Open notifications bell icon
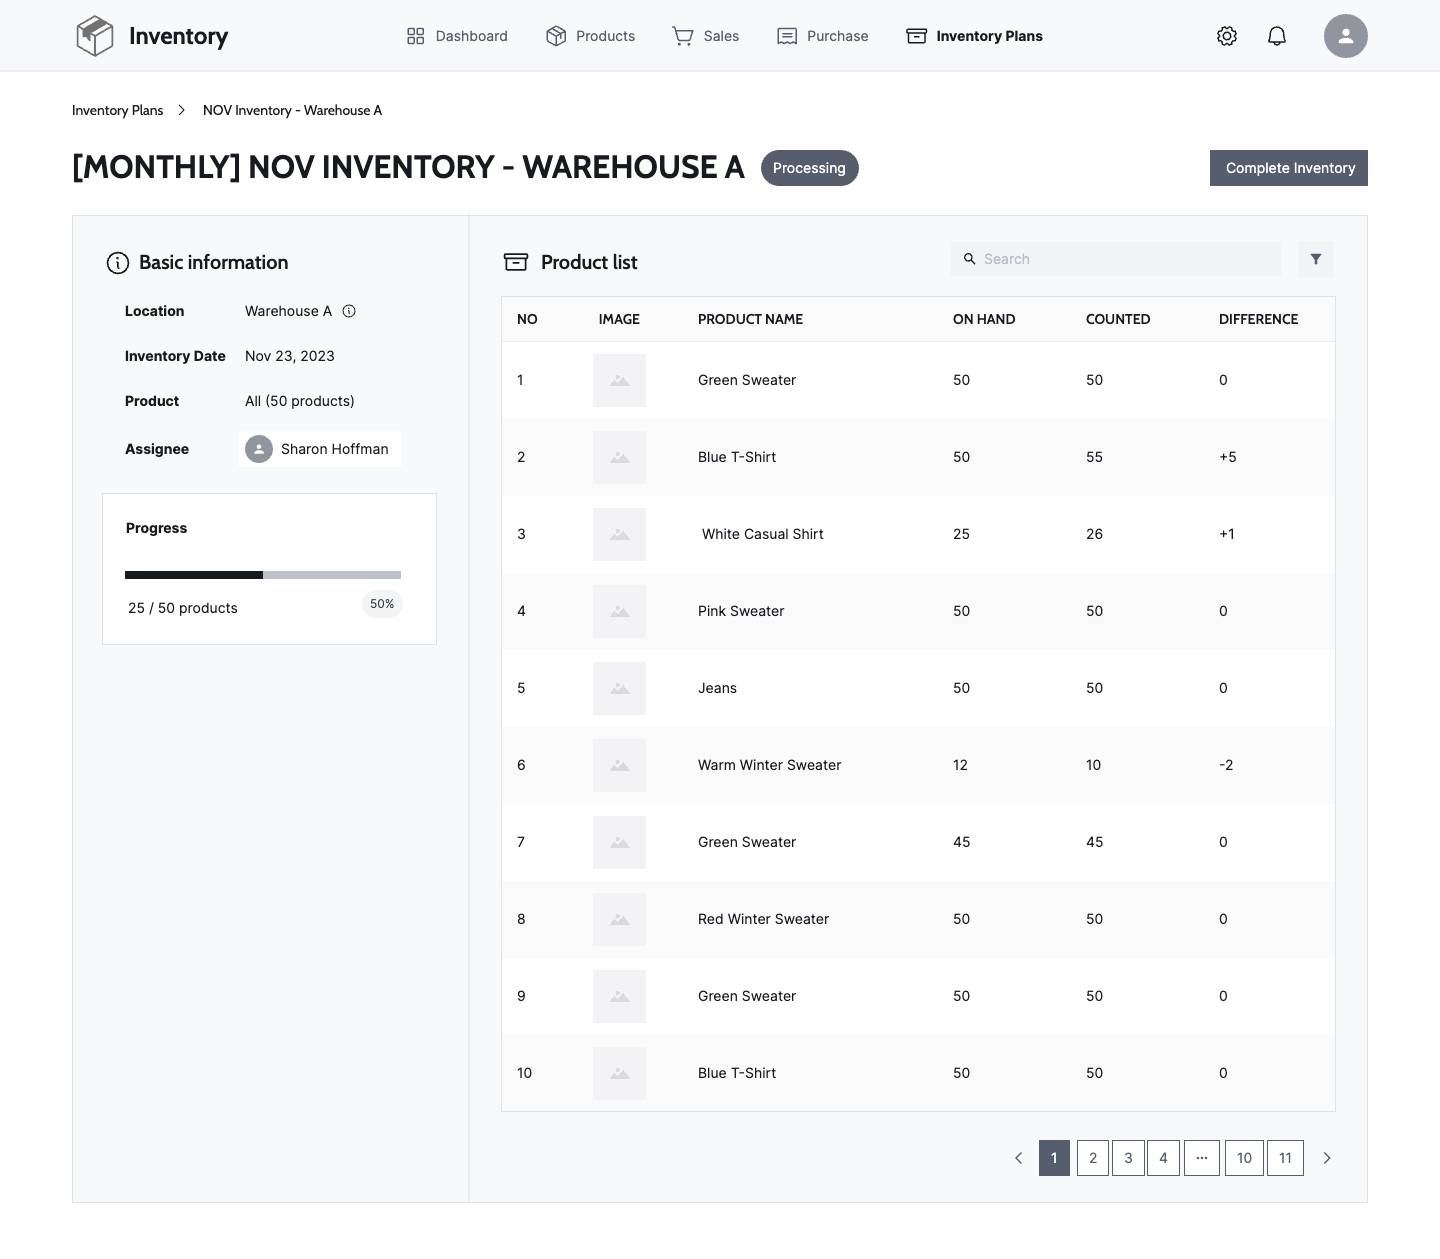Viewport: 1440px width, 1259px height. point(1277,36)
